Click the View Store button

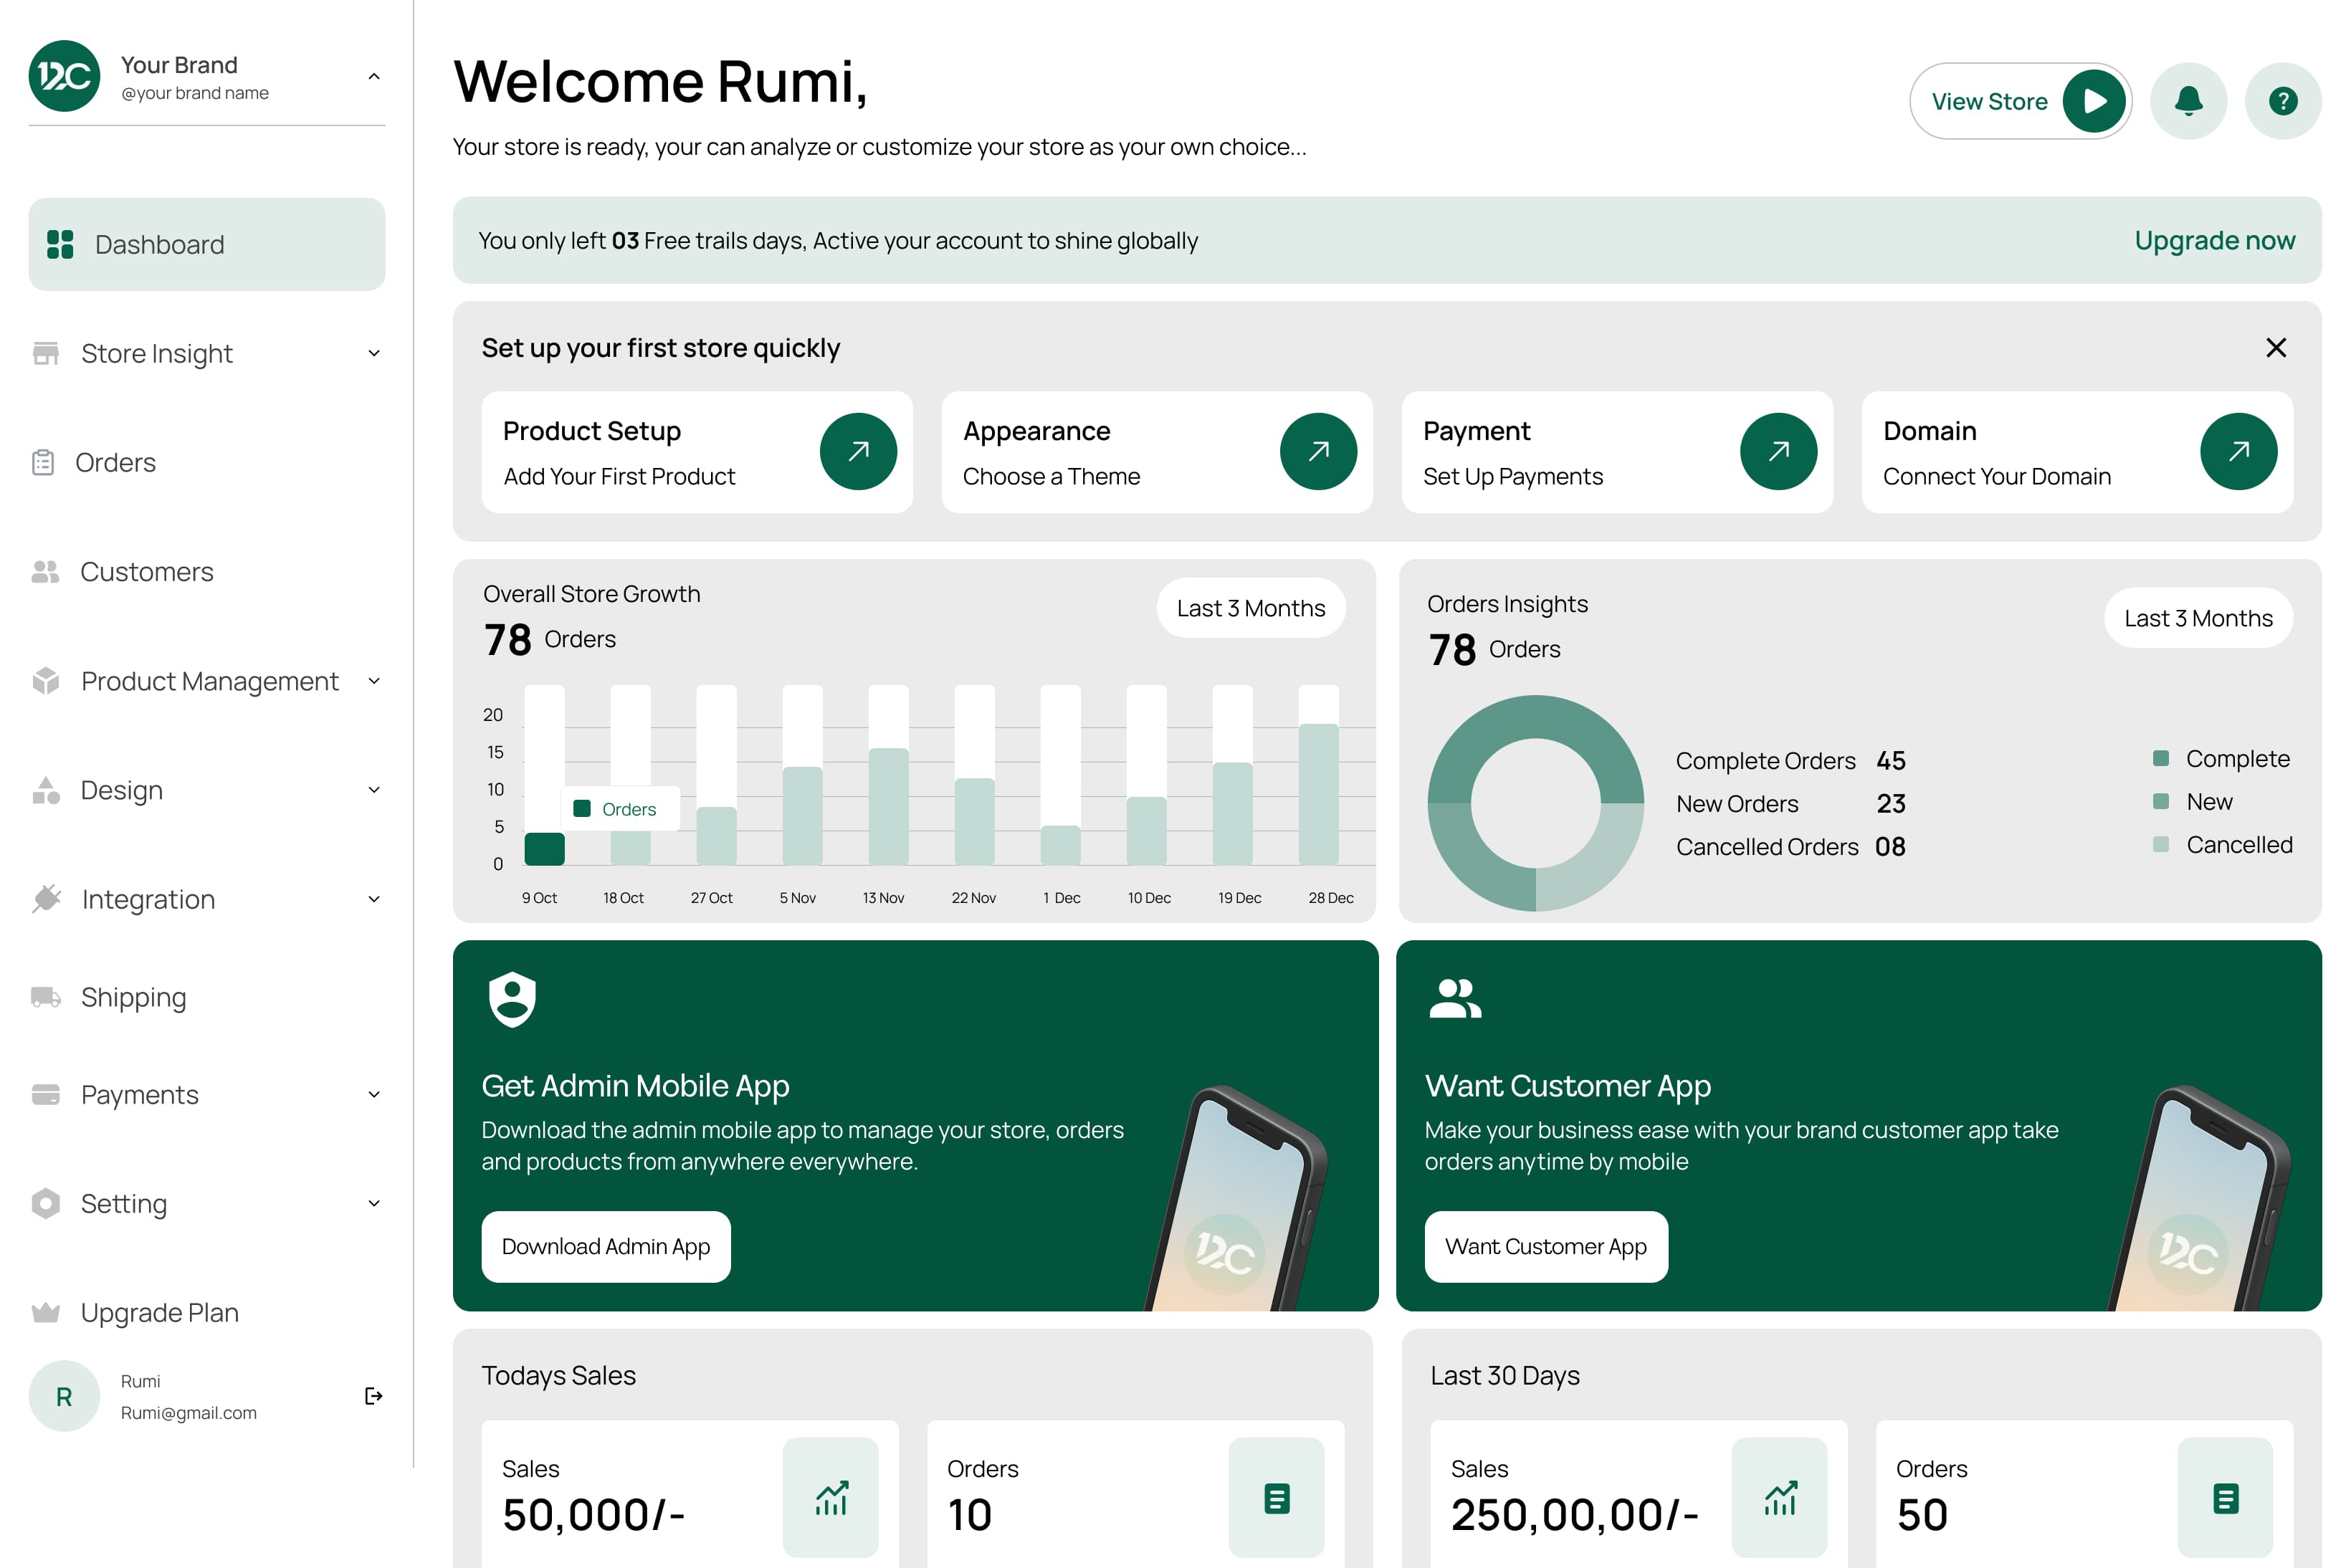click(2020, 101)
